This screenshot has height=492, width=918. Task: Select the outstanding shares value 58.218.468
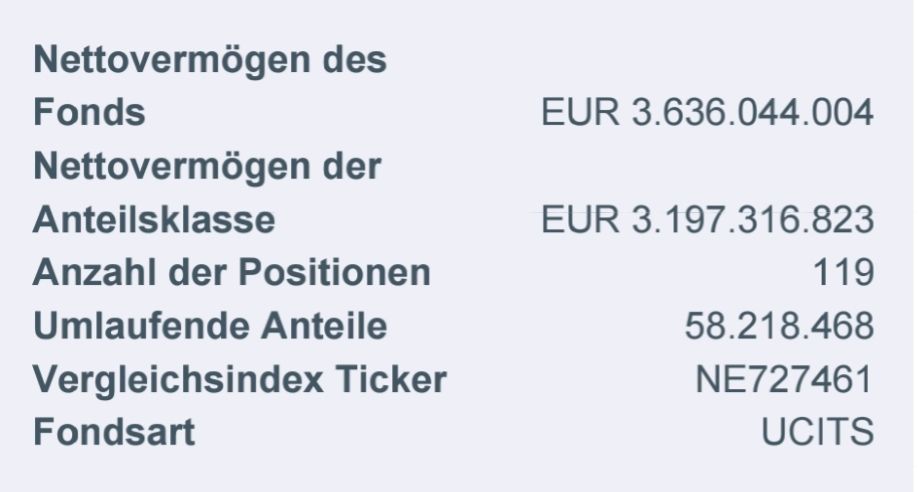coord(779,326)
